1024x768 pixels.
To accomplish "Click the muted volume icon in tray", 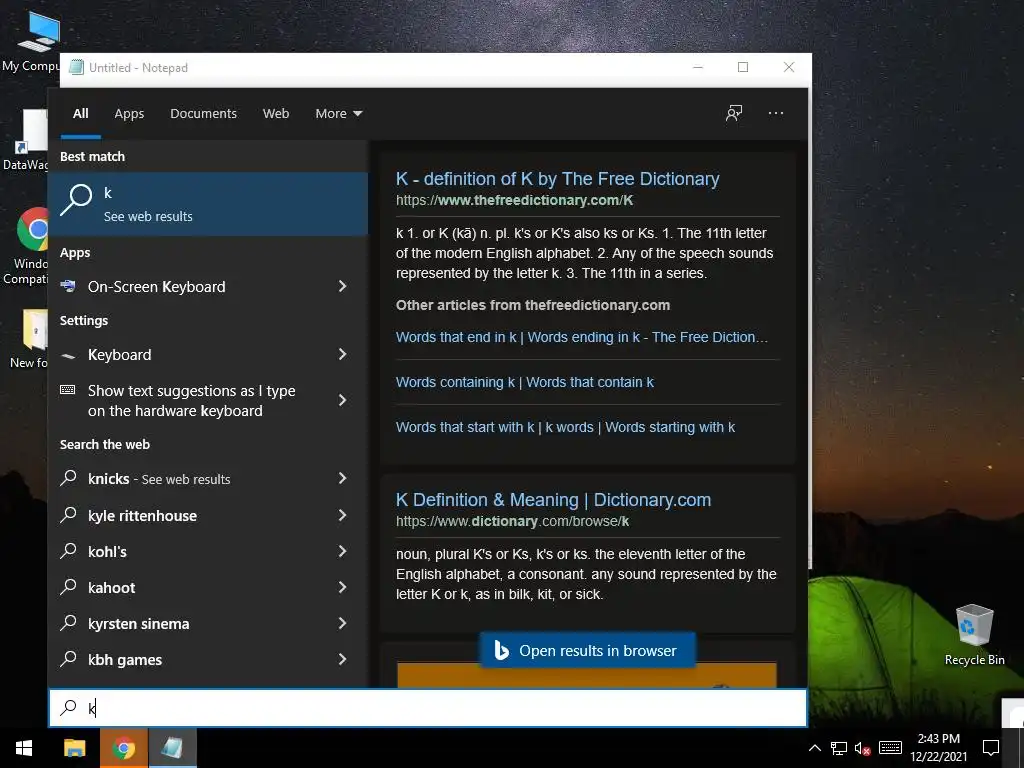I will (x=863, y=748).
